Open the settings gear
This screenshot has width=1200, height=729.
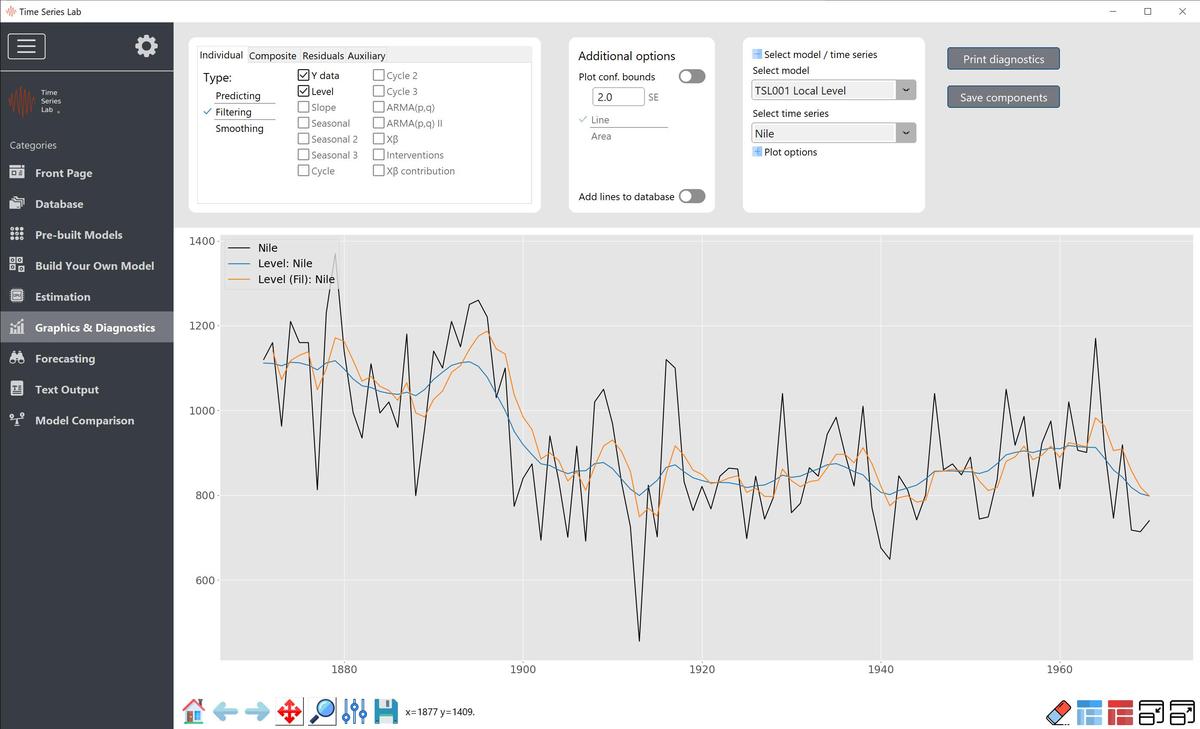146,46
